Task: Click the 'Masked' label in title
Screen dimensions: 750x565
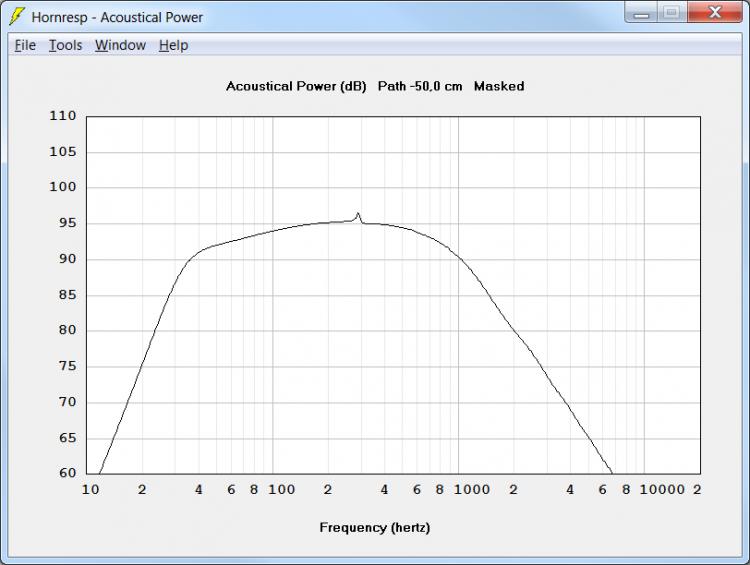Action: 499,87
